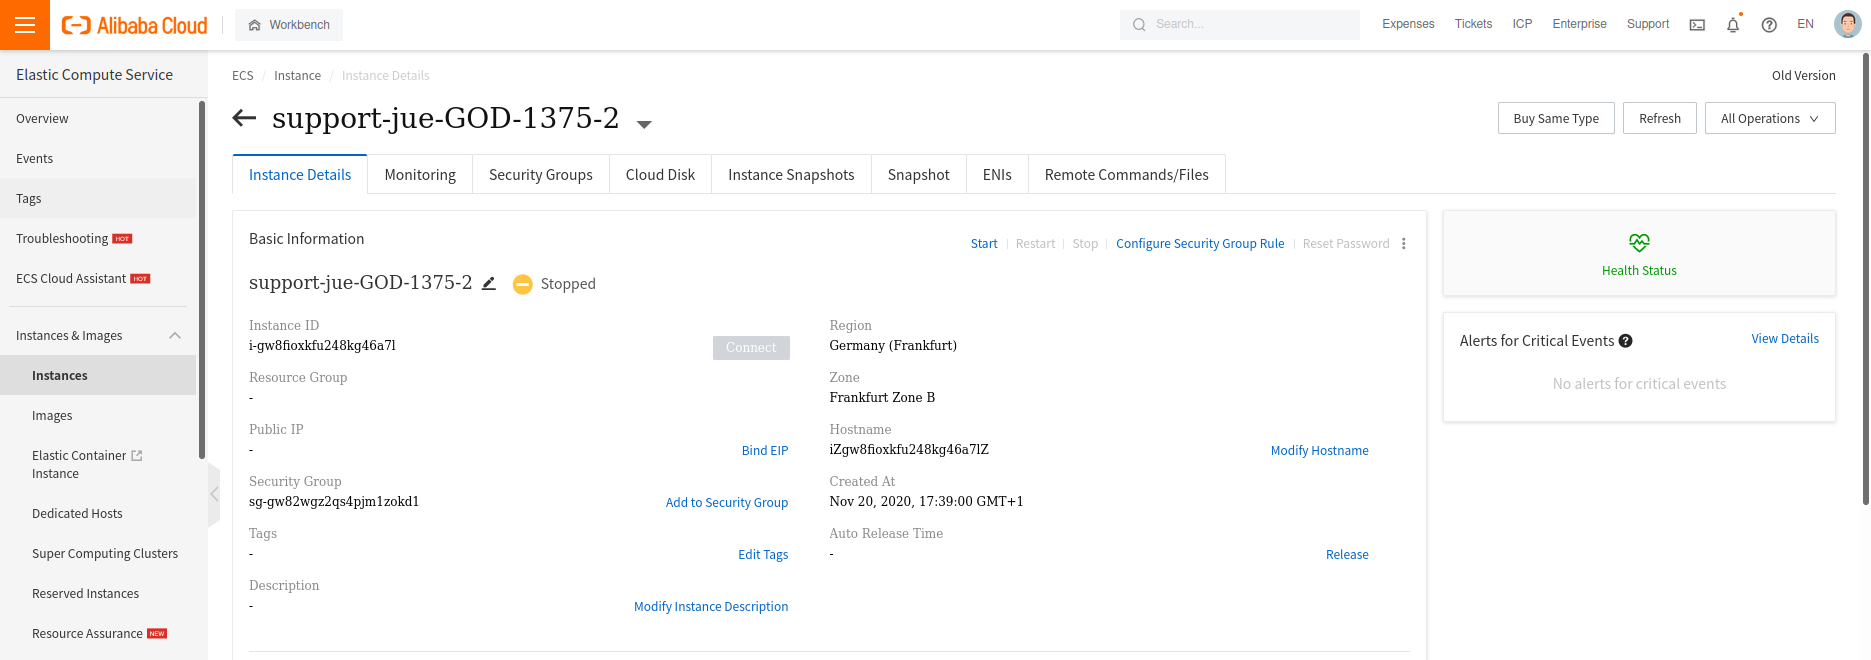This screenshot has height=660, width=1871.
Task: Click the Health Status heart icon
Action: tap(1639, 243)
